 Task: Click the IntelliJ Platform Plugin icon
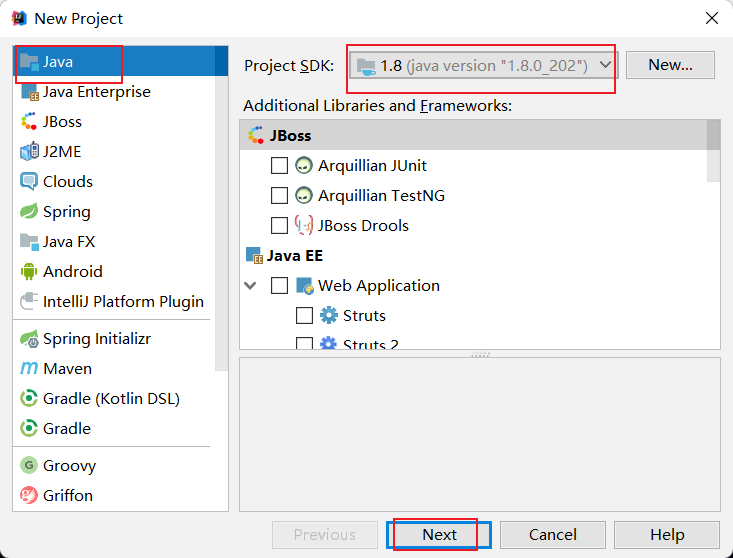29,301
